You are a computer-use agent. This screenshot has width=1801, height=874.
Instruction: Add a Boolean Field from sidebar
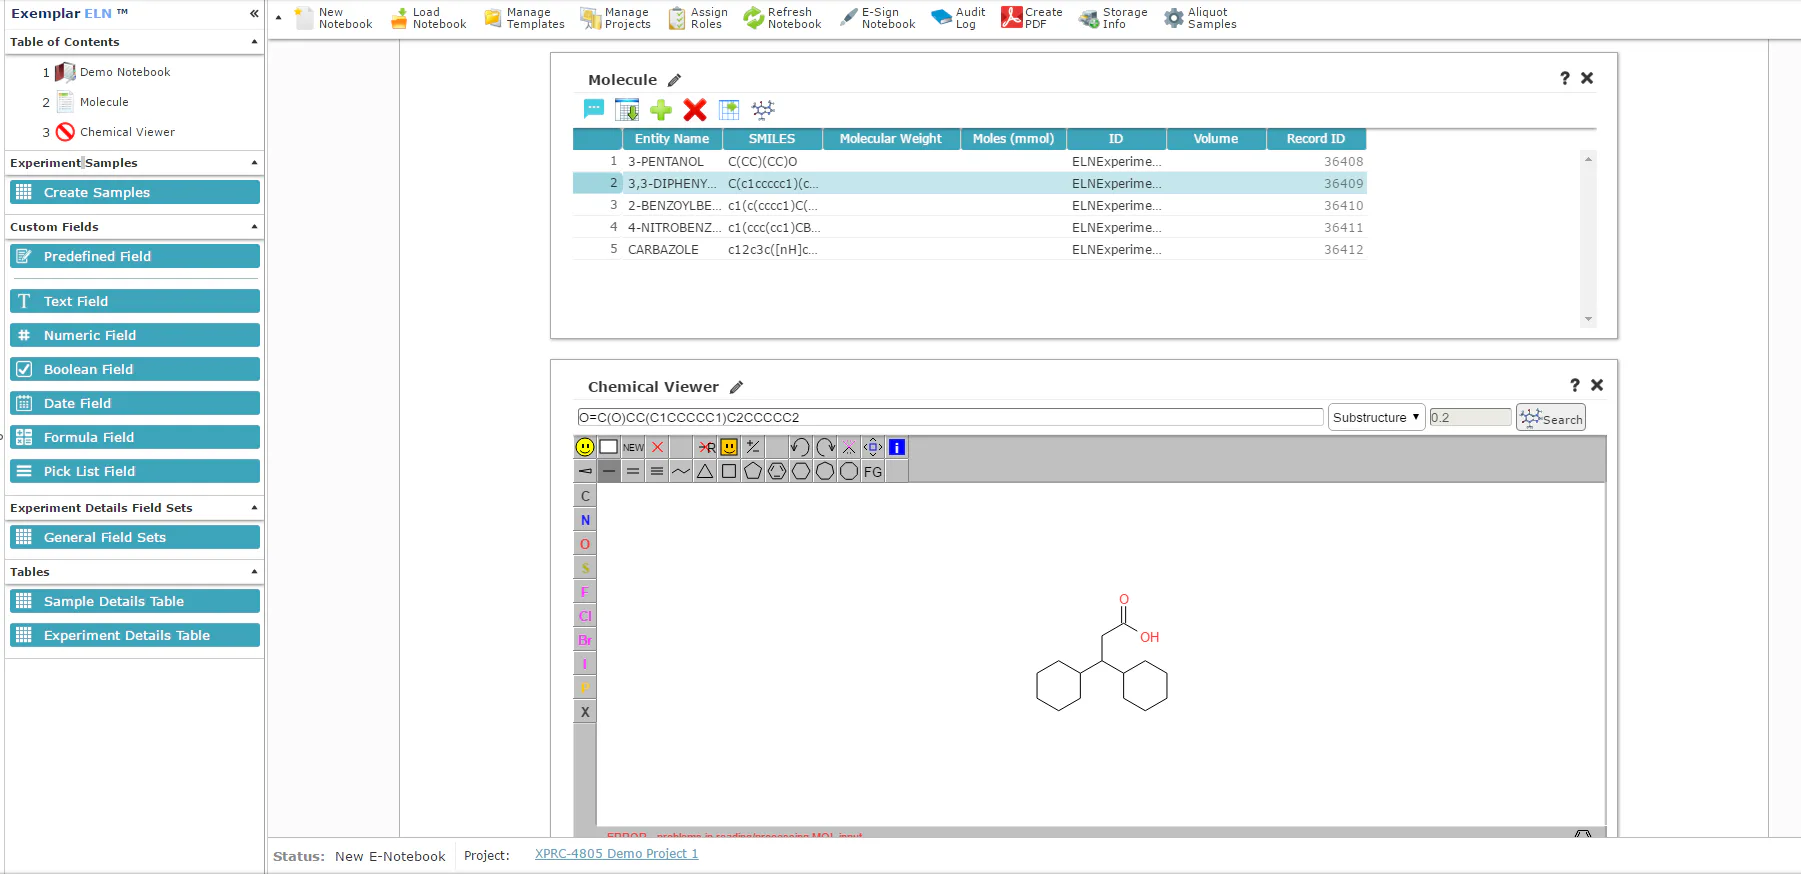(x=135, y=369)
